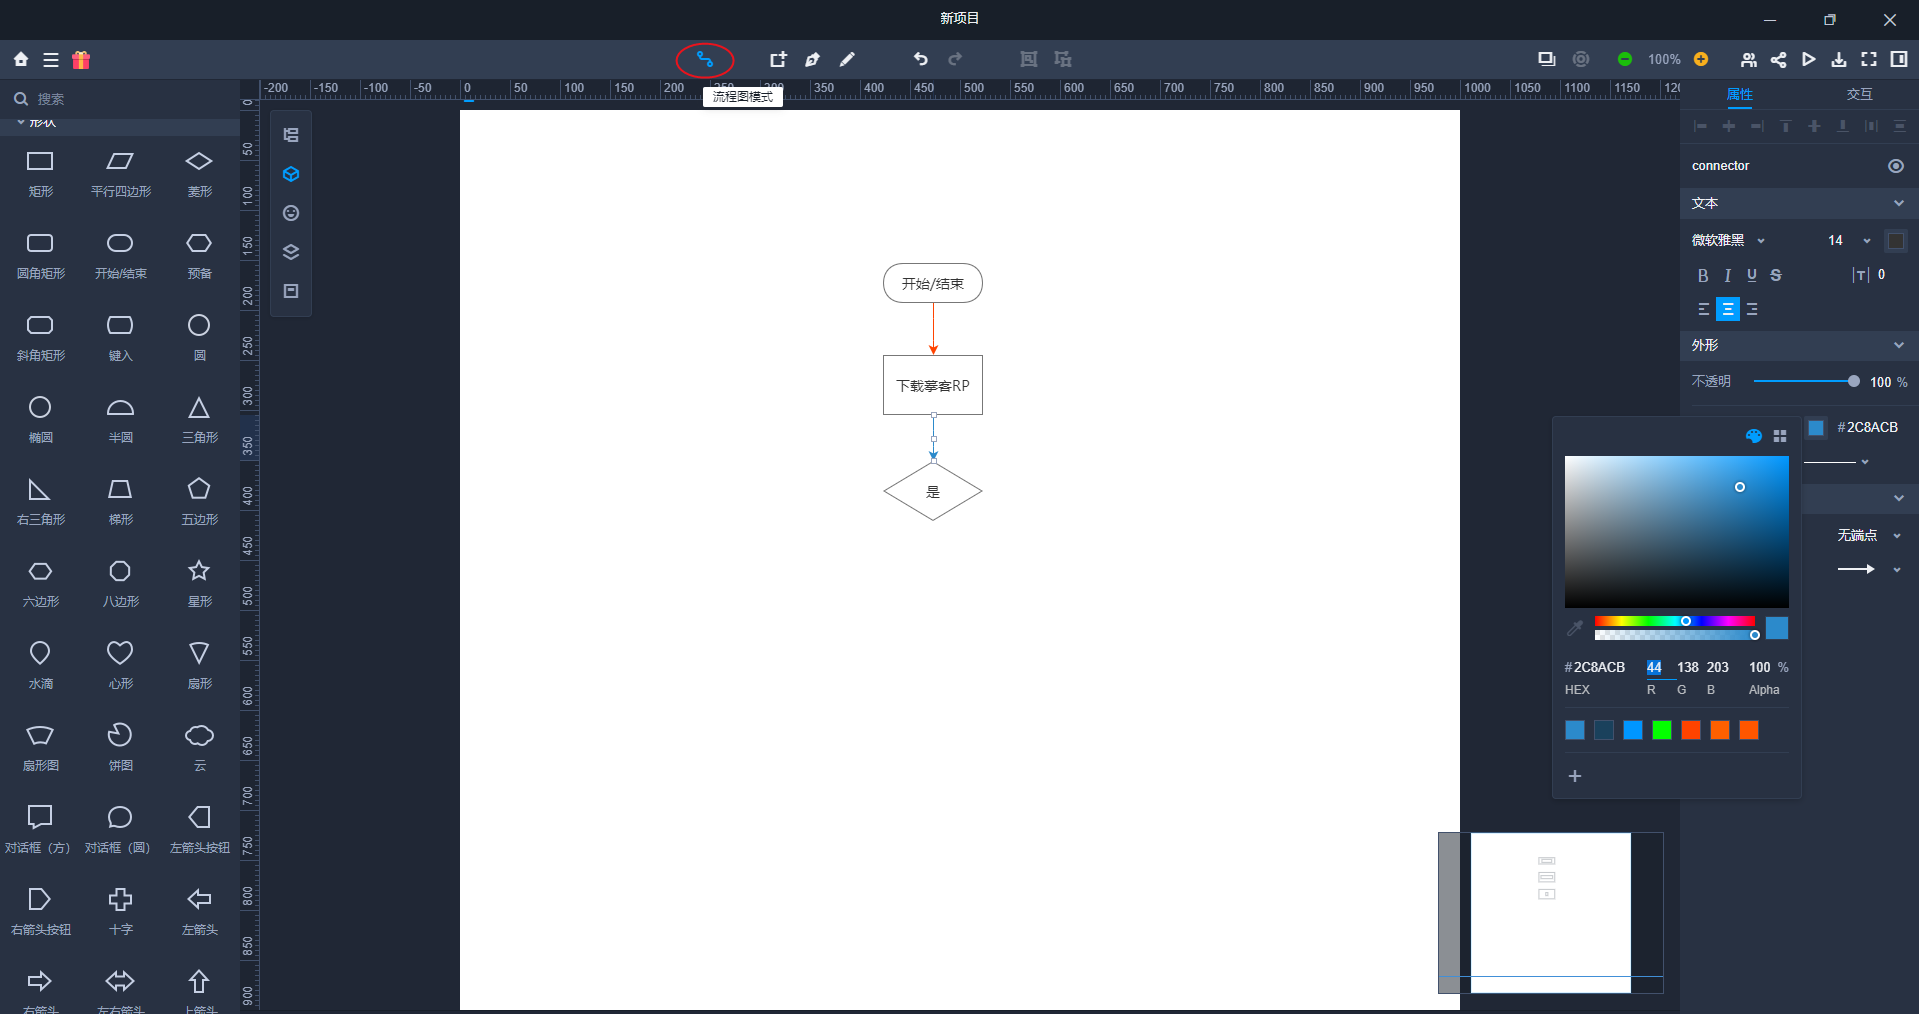Pick the star shape 星形
This screenshot has height=1014, width=1919.
199,582
